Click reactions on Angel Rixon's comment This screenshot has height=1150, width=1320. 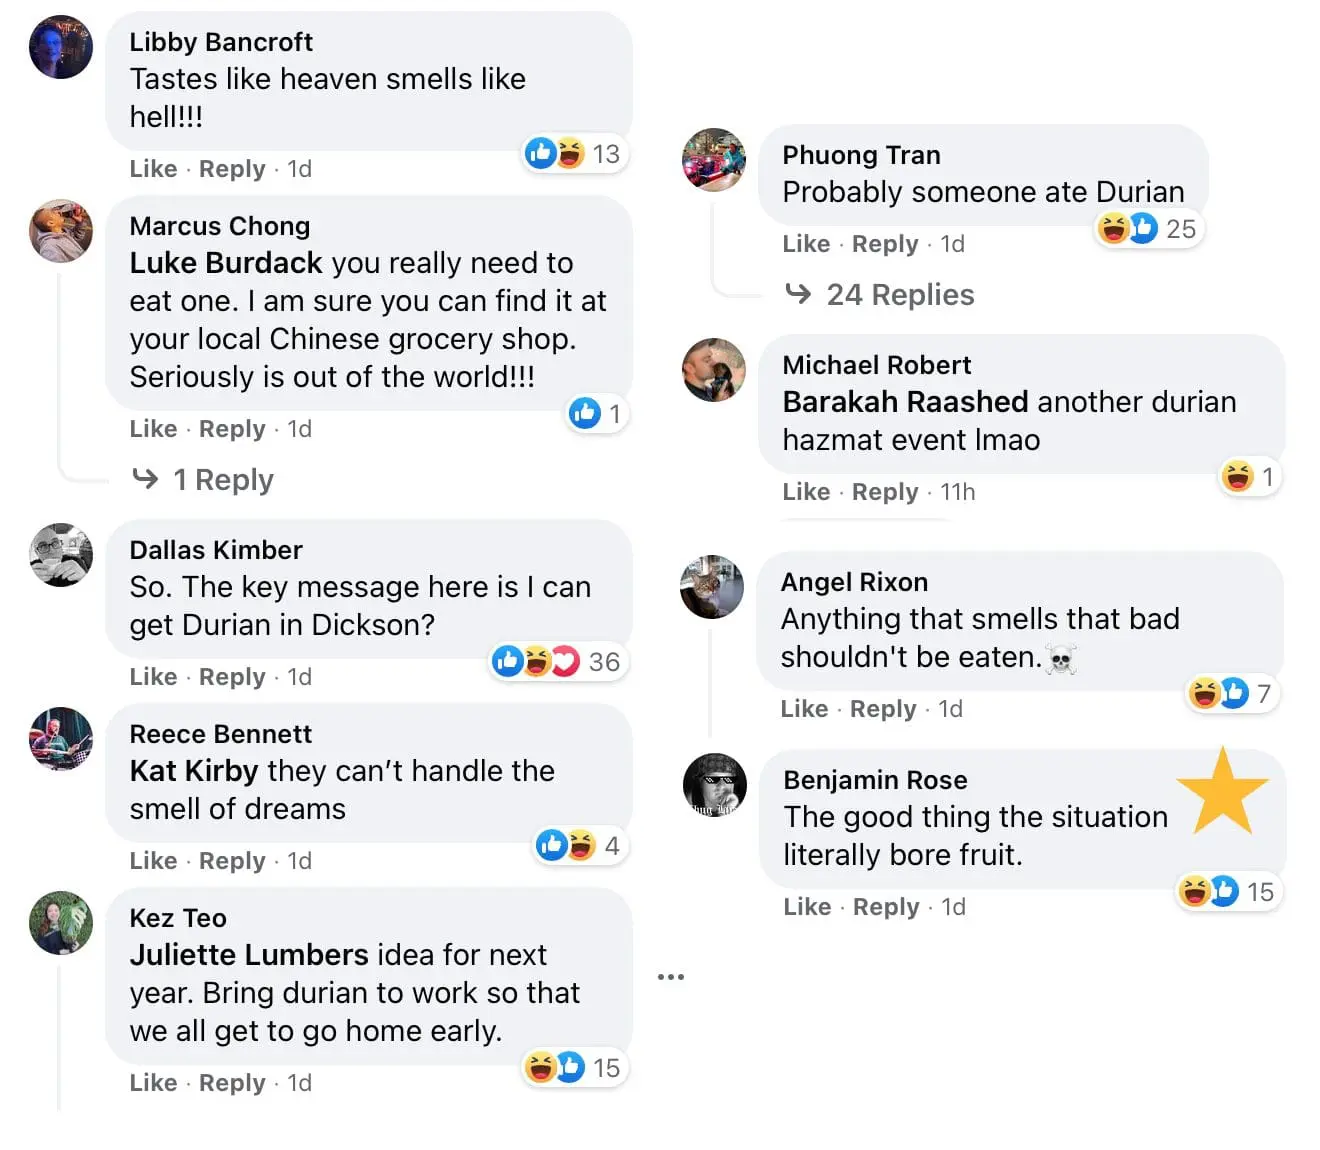[x=1230, y=694]
